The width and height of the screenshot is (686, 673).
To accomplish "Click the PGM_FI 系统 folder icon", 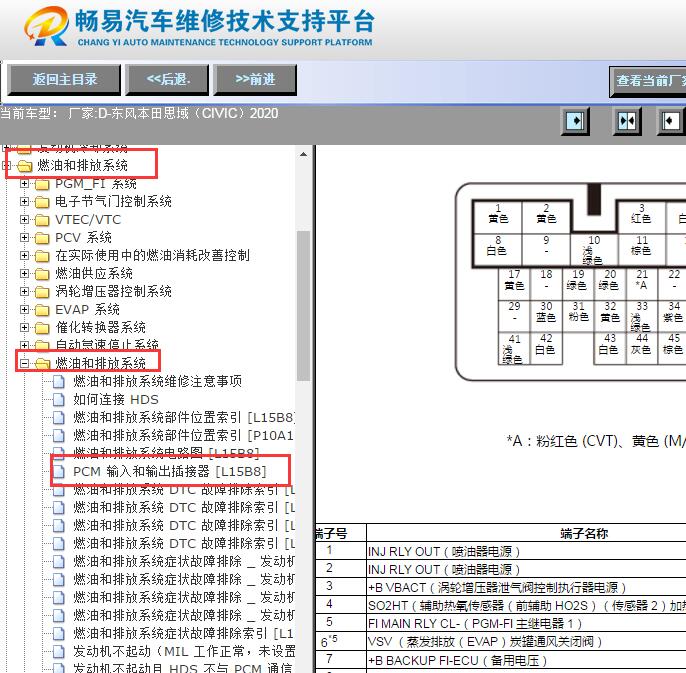I will 42,184.
